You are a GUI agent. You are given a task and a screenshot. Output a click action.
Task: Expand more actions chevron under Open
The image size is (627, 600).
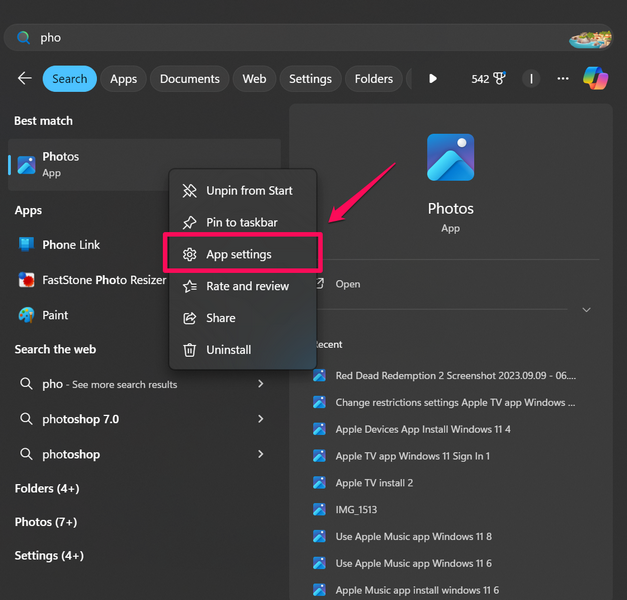tap(587, 310)
